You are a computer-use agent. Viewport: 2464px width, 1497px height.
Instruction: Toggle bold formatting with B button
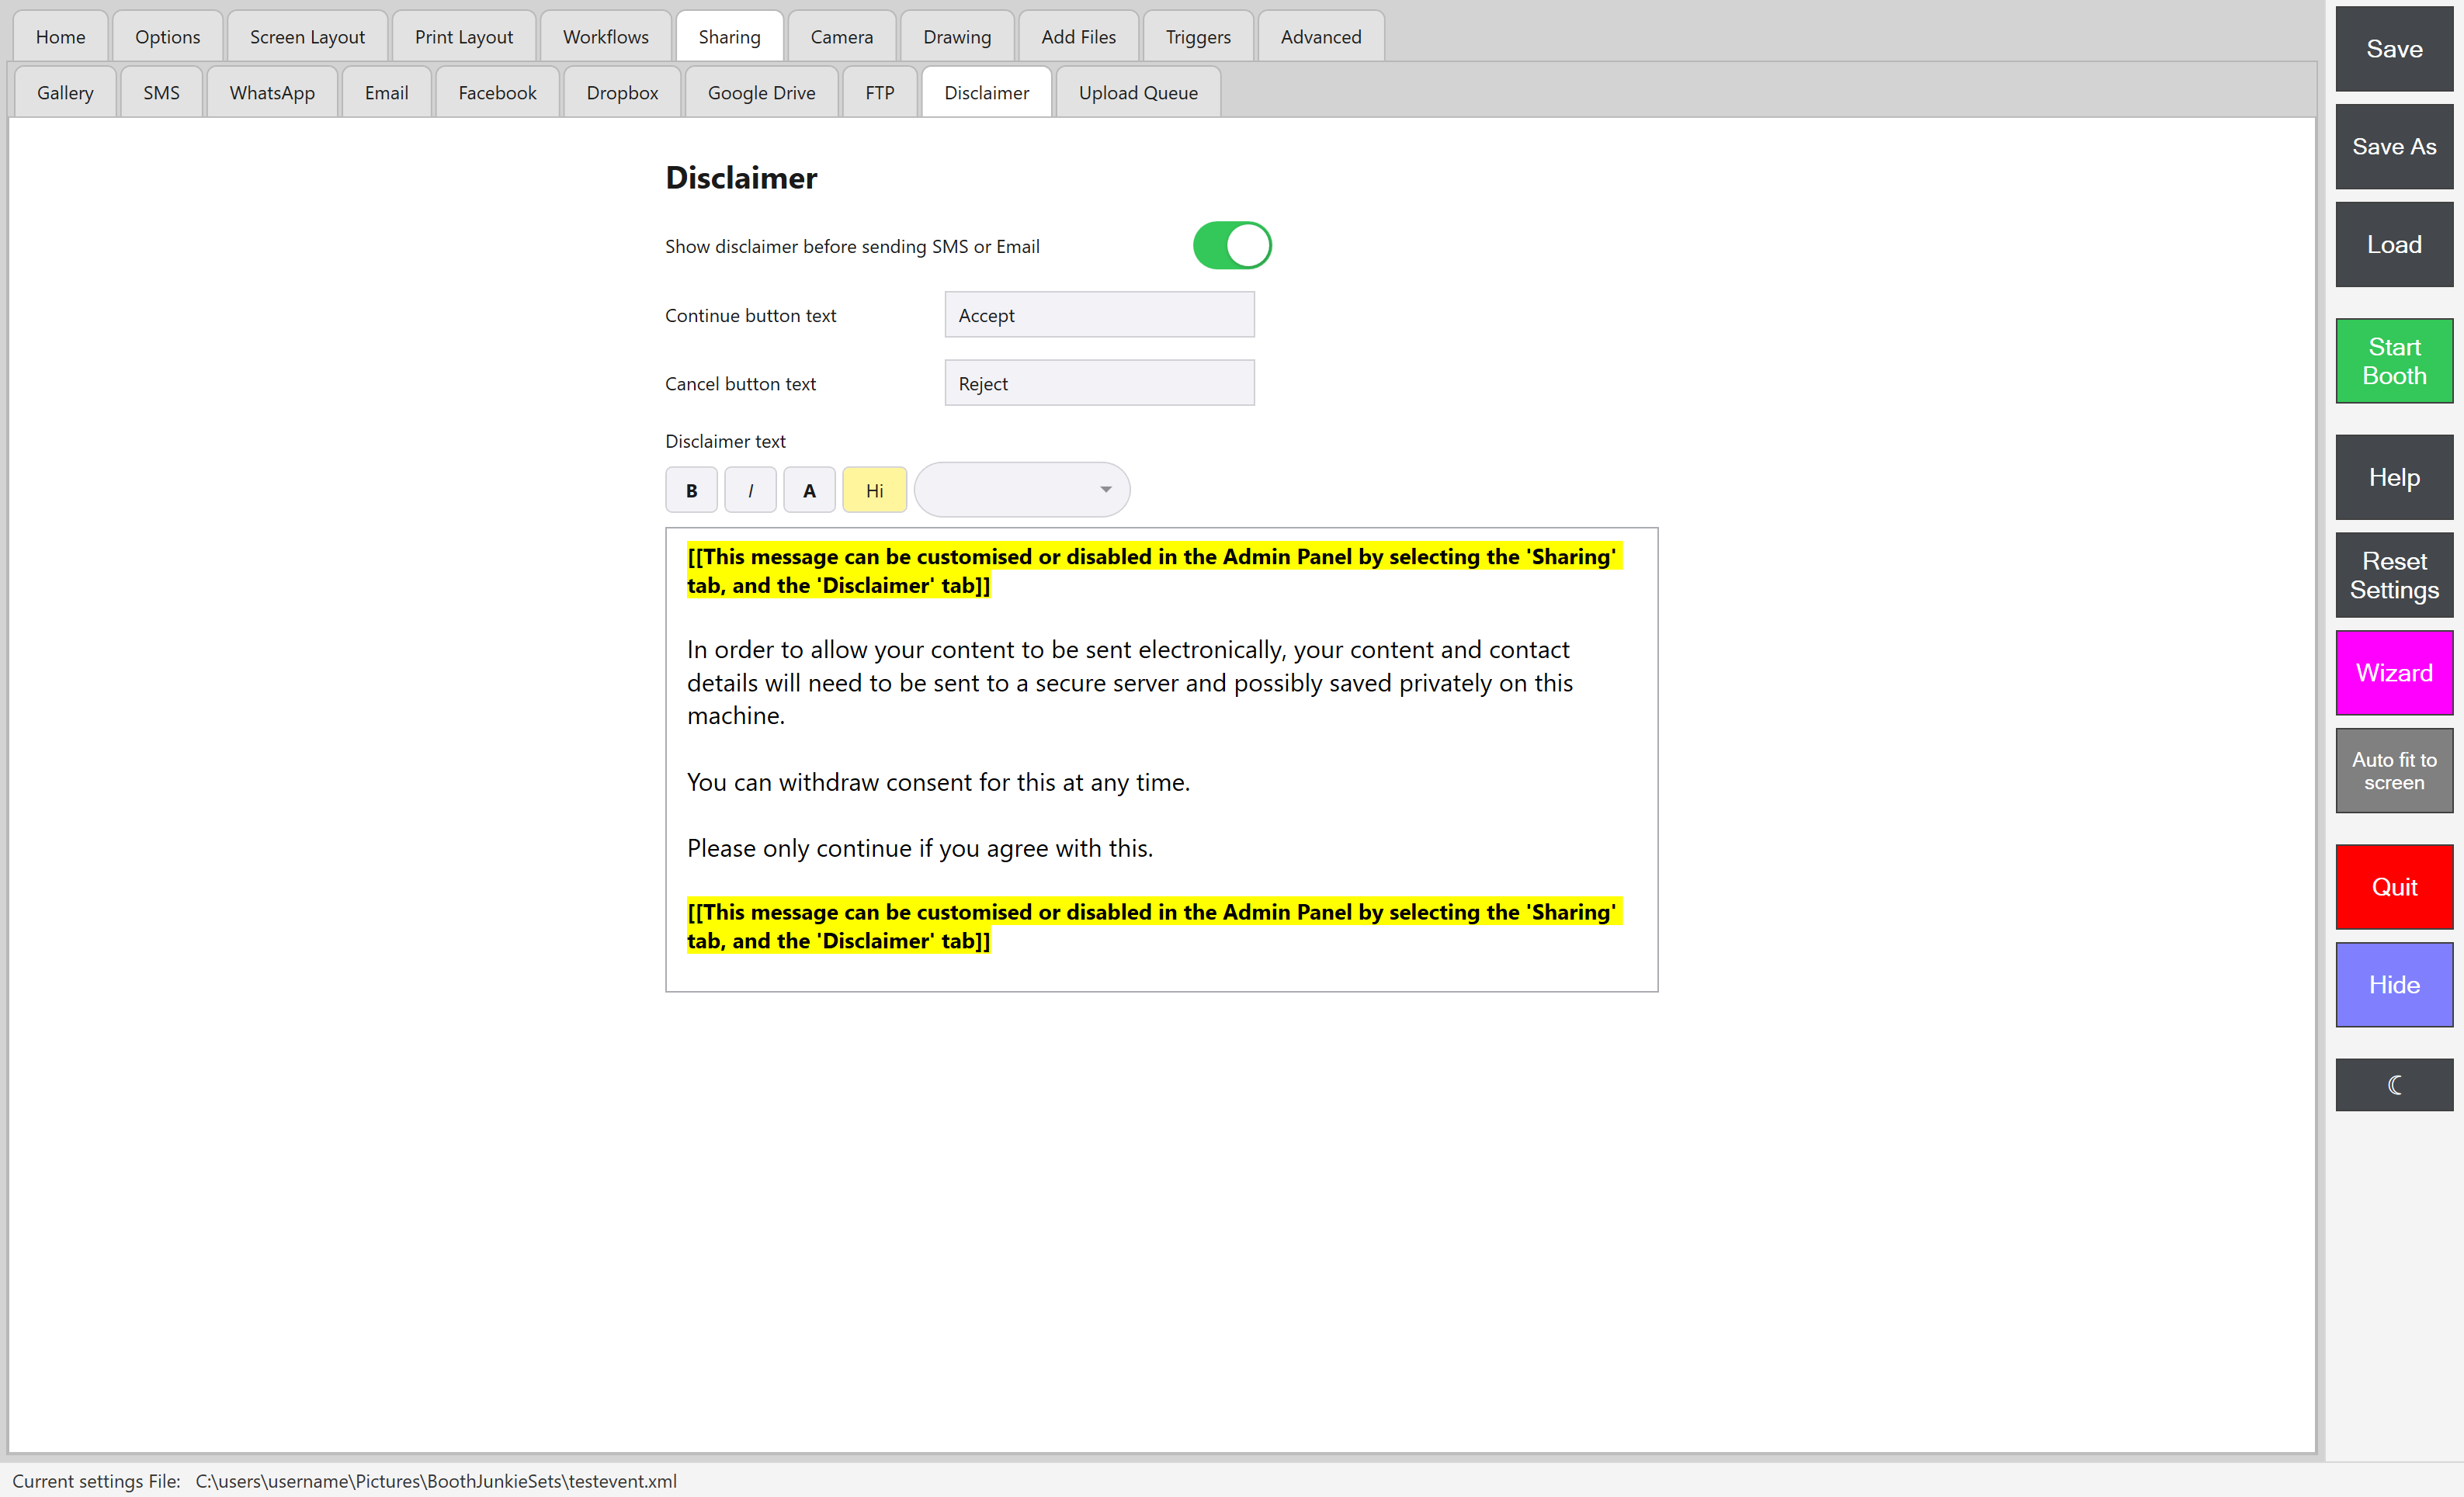click(x=691, y=490)
